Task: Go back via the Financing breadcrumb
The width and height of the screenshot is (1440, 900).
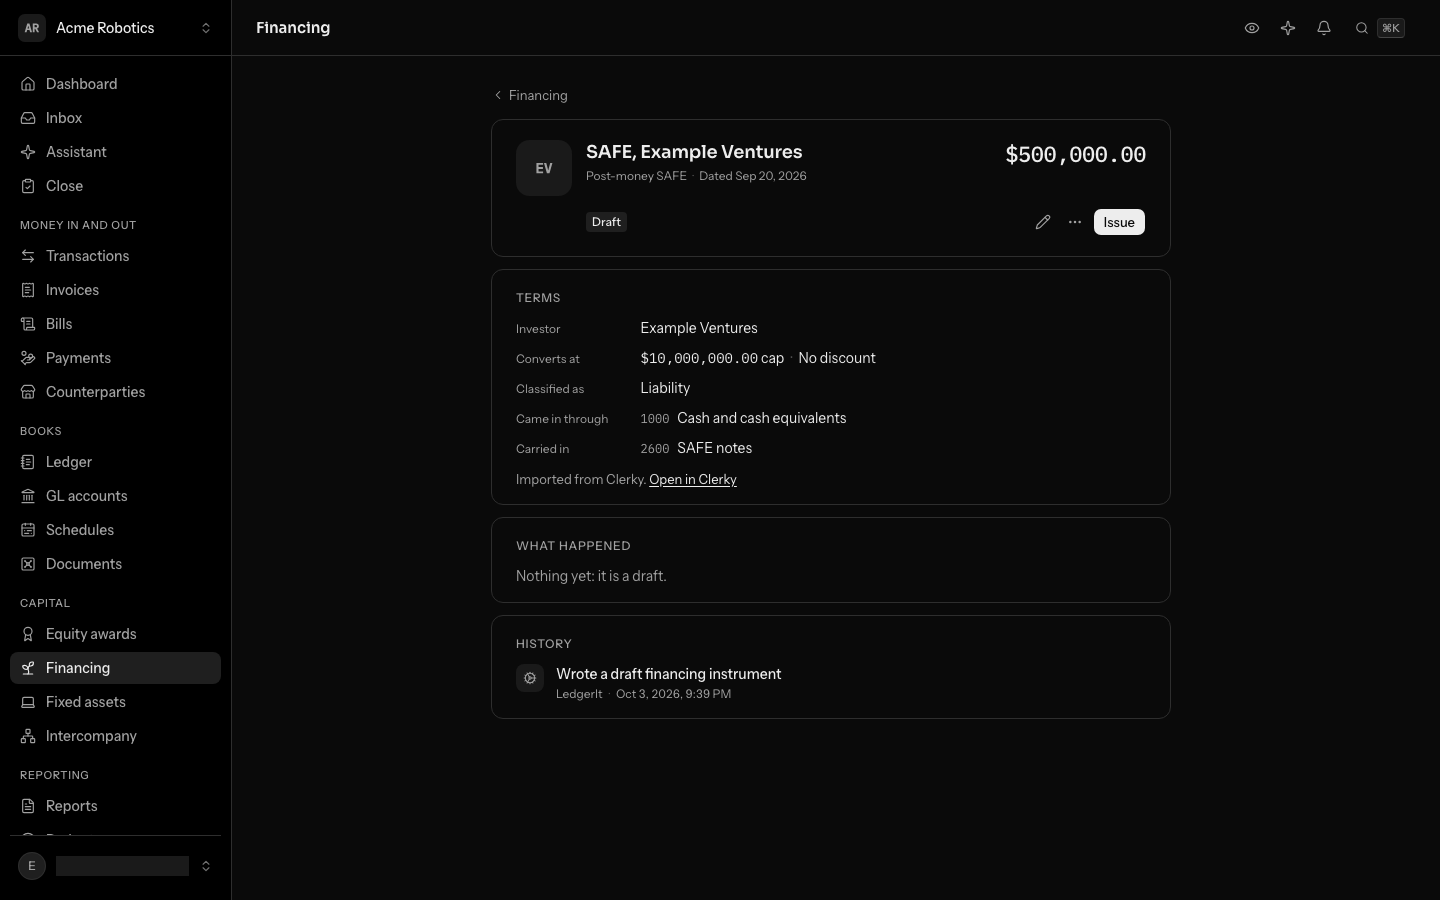Action: [x=531, y=95]
